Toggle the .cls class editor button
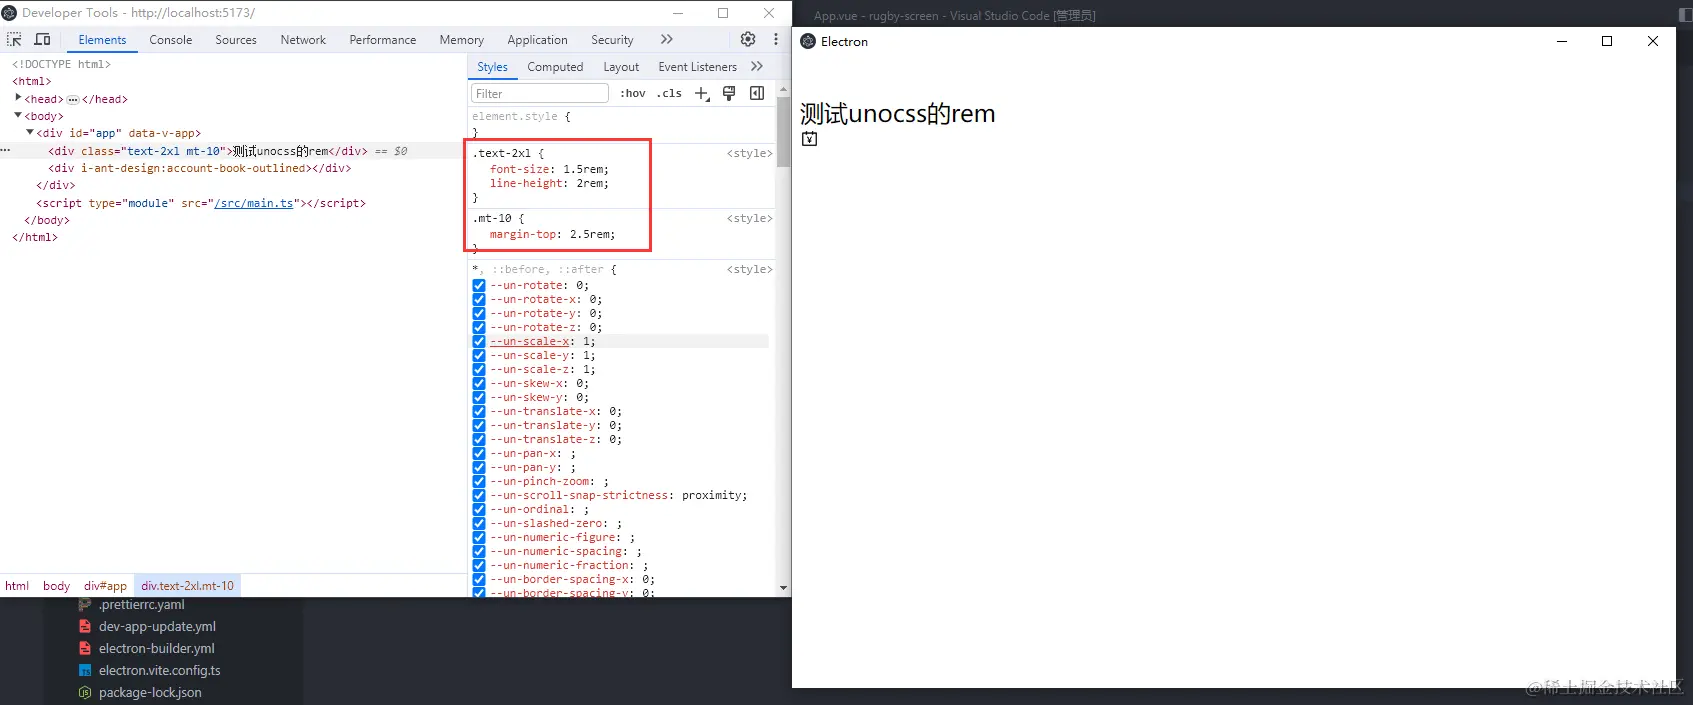 pos(669,93)
